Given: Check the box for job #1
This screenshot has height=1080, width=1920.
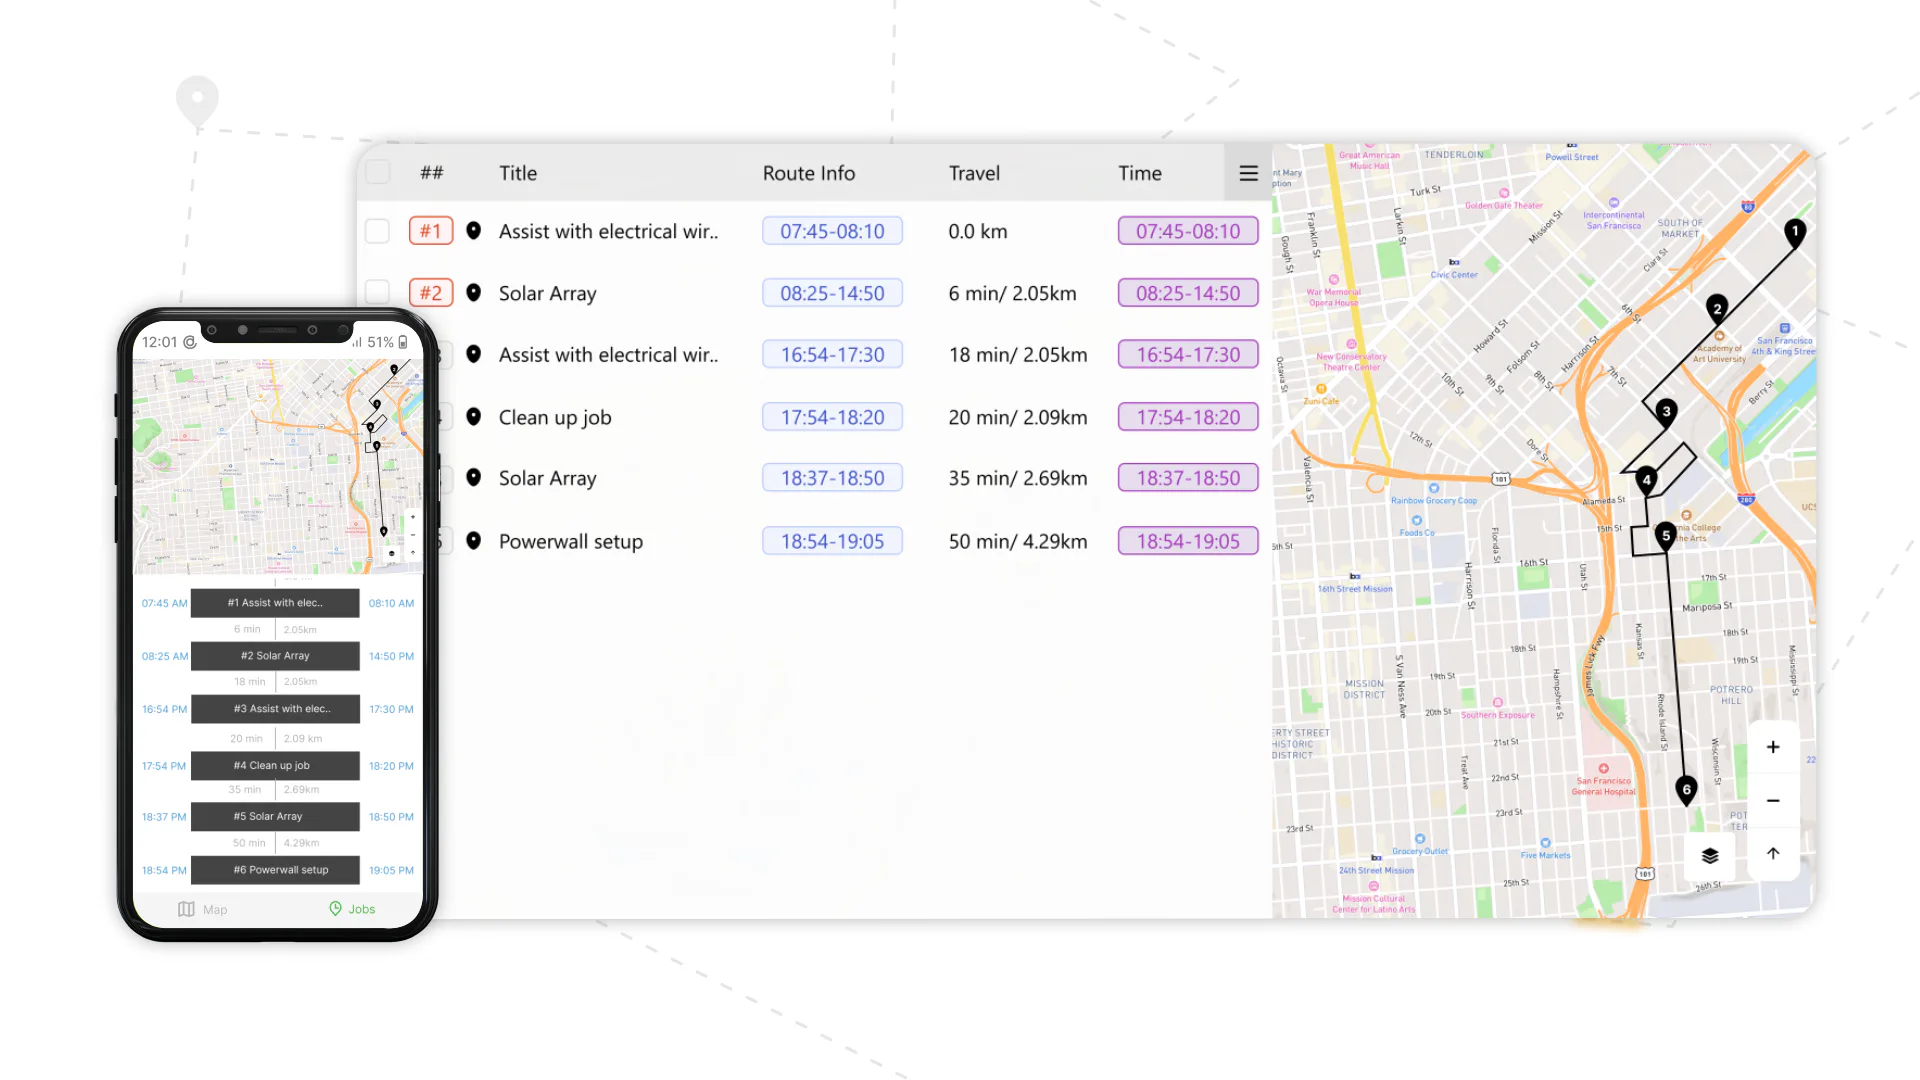Looking at the screenshot, I should 377,231.
